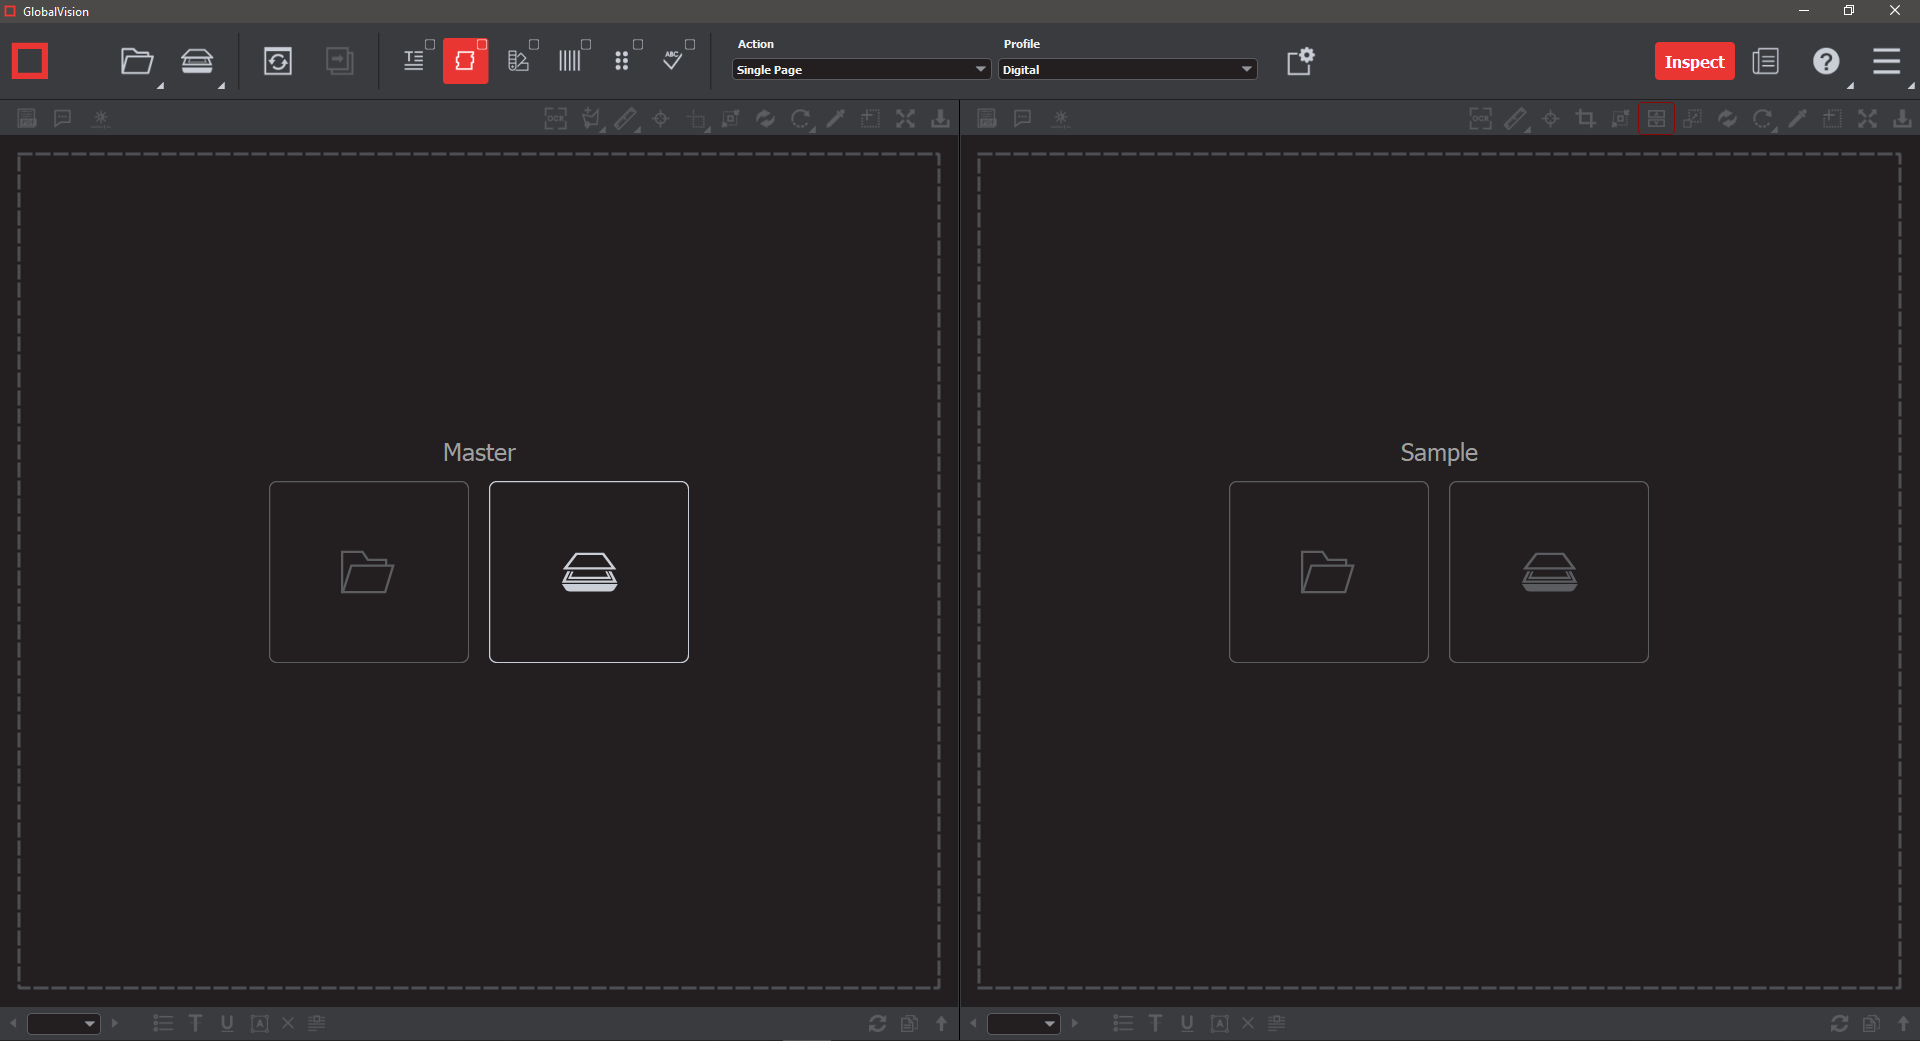Click the red Inspect button
The height and width of the screenshot is (1041, 1920).
[1694, 62]
